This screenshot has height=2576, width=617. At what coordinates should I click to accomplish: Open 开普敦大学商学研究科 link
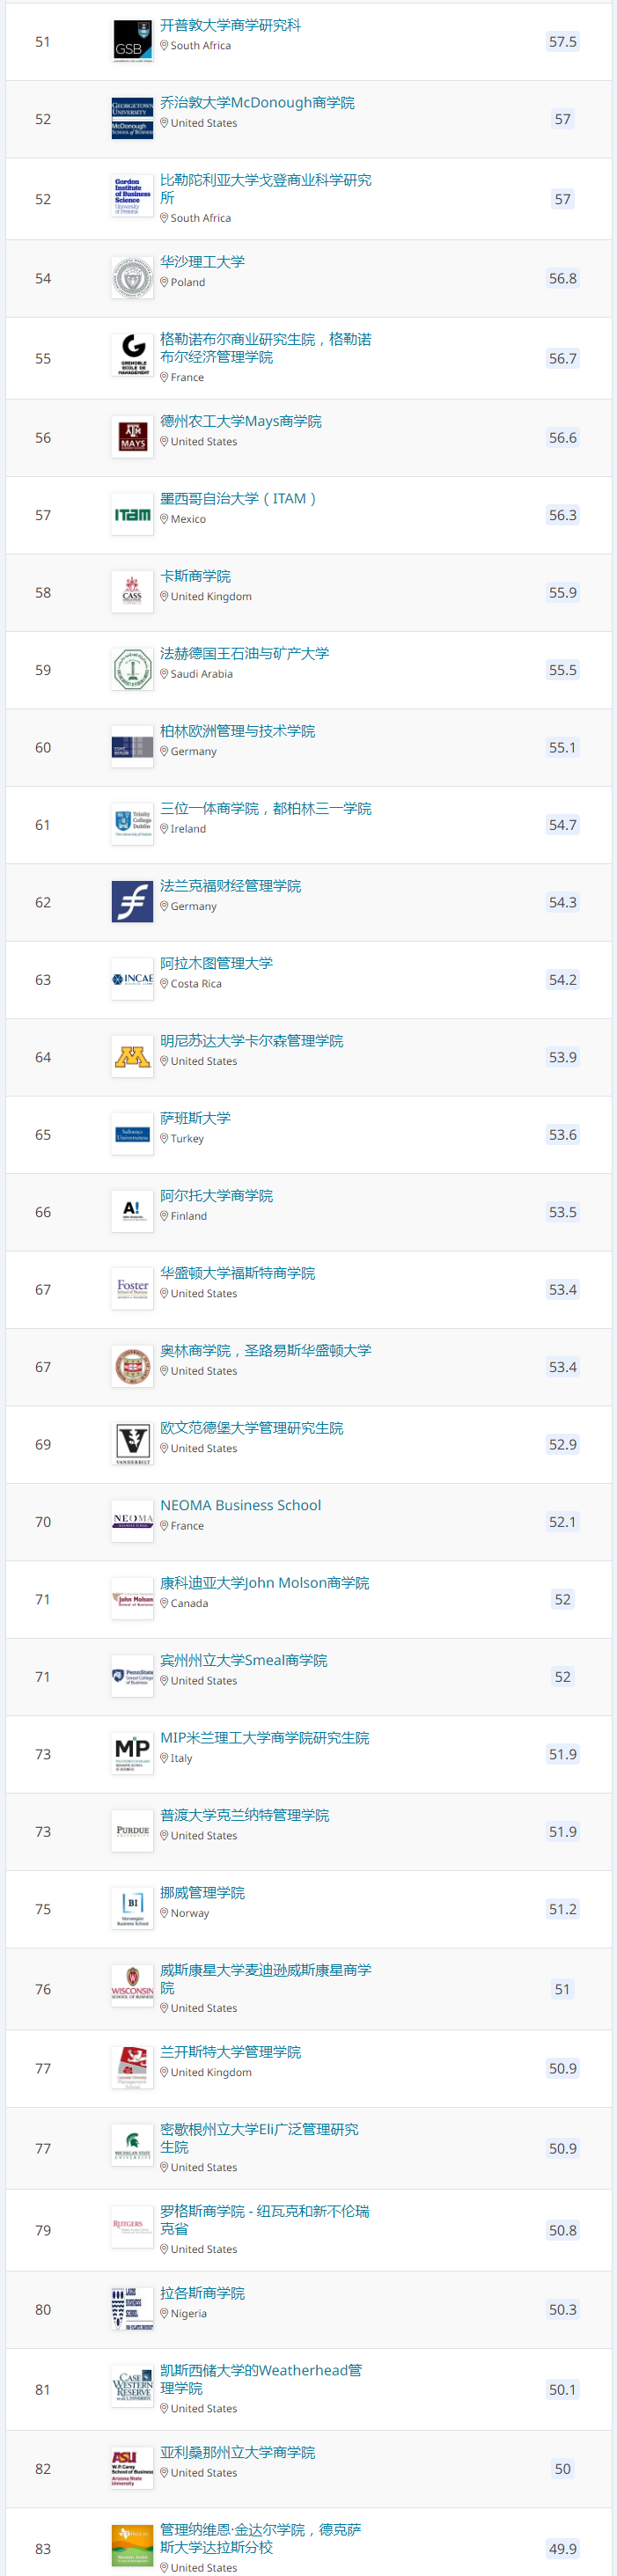point(230,25)
